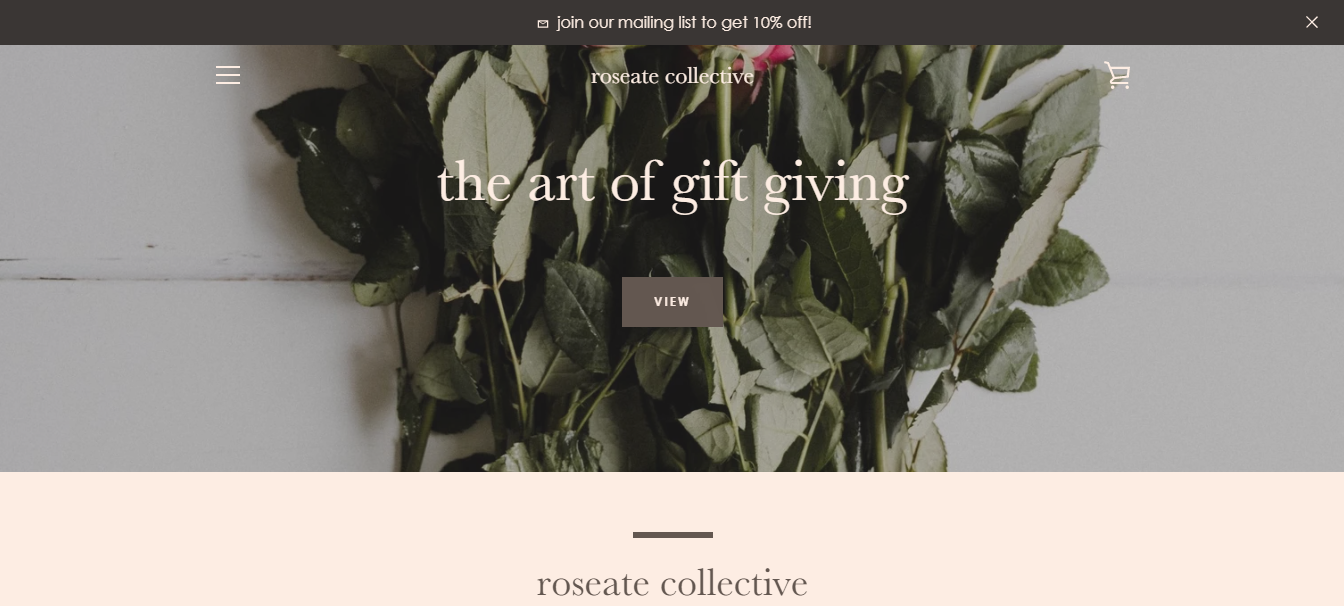The width and height of the screenshot is (1344, 606).
Task: Click 'the art of gift giving' headline
Action: pos(672,184)
